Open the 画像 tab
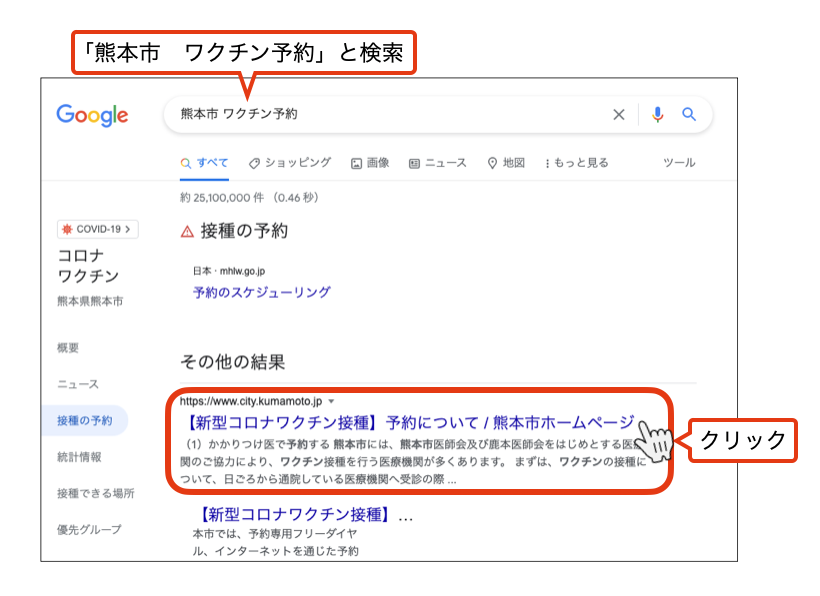Viewport: 820px width, 596px height. click(x=370, y=163)
